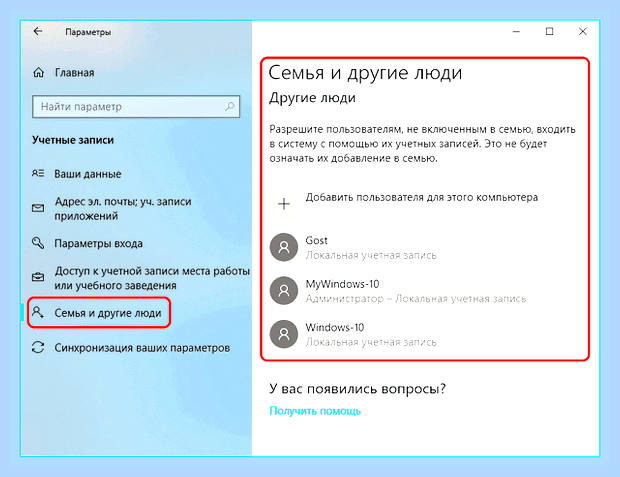The width and height of the screenshot is (620, 477).
Task: Open the Главная home icon
Action: (x=38, y=72)
